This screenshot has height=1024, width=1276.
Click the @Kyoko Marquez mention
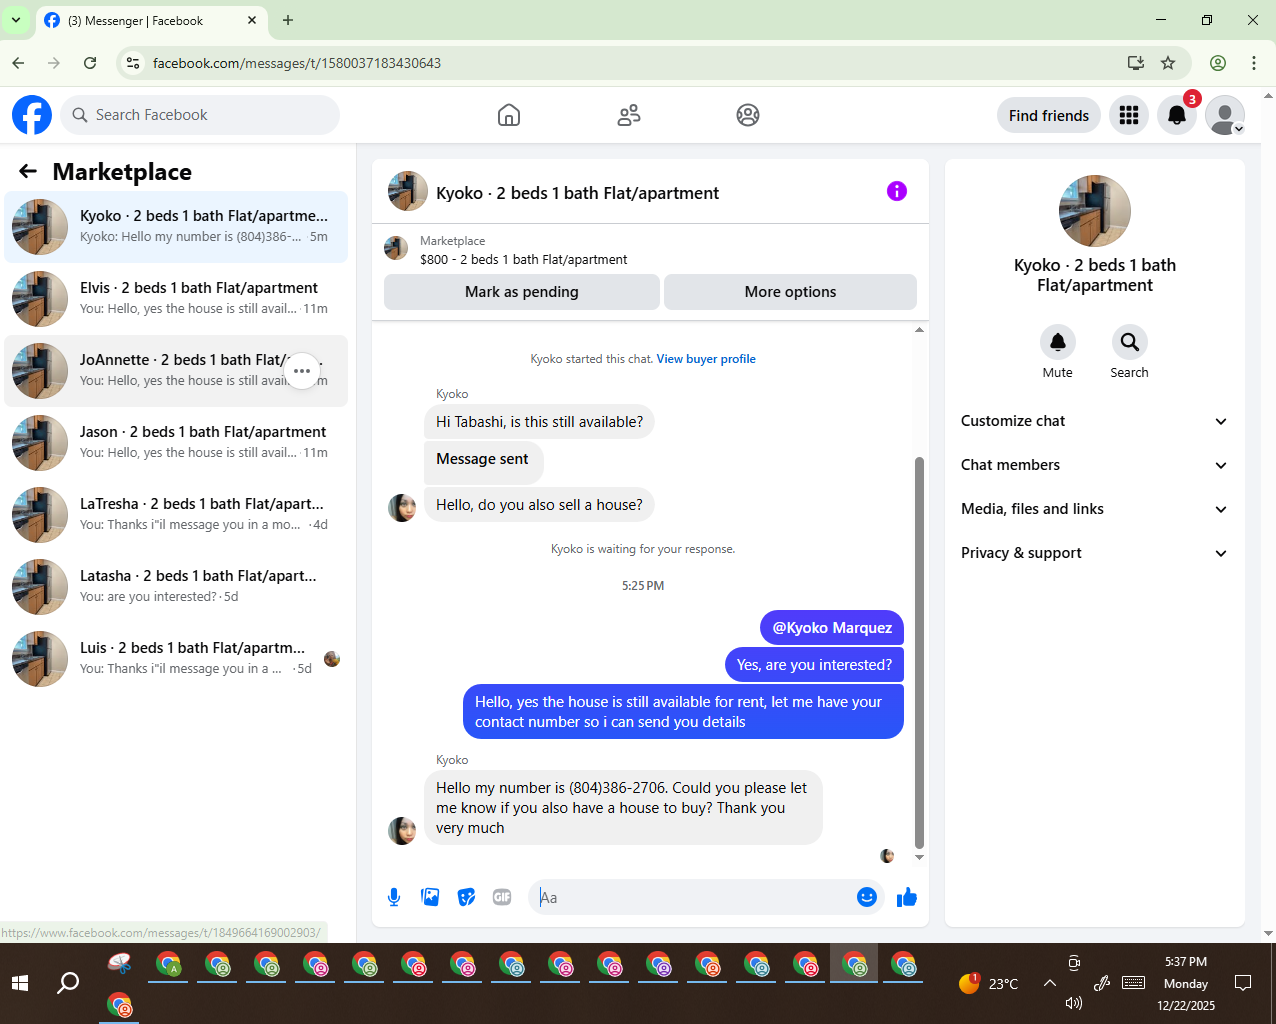[832, 628]
